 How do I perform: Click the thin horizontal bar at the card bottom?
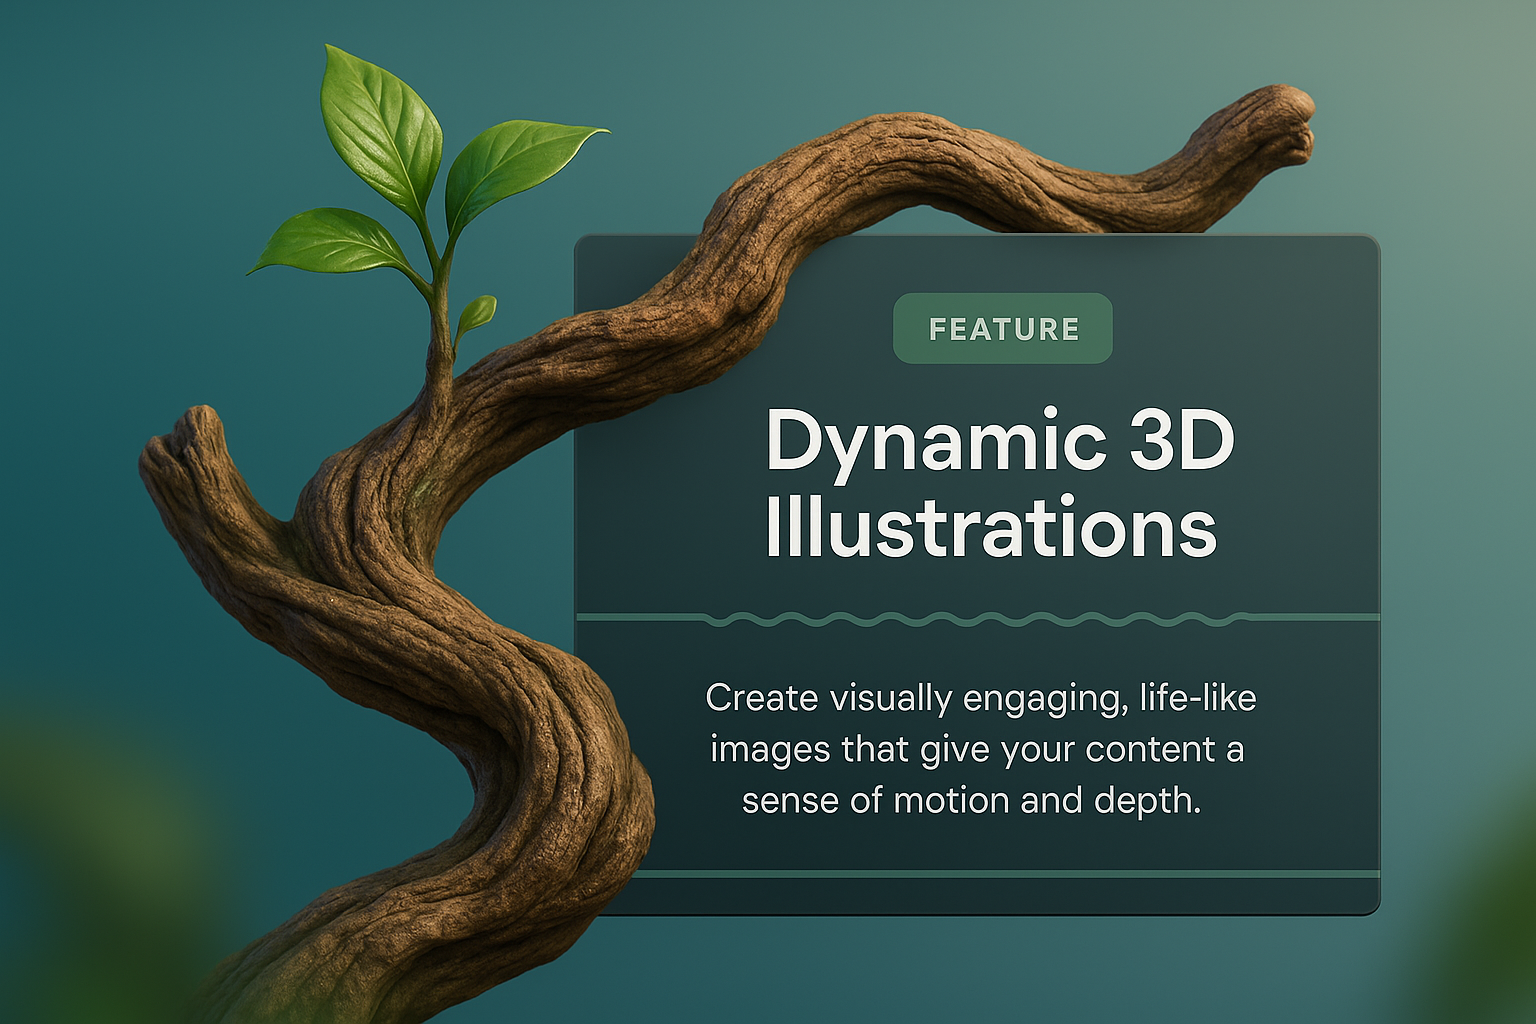pyautogui.click(x=1000, y=875)
